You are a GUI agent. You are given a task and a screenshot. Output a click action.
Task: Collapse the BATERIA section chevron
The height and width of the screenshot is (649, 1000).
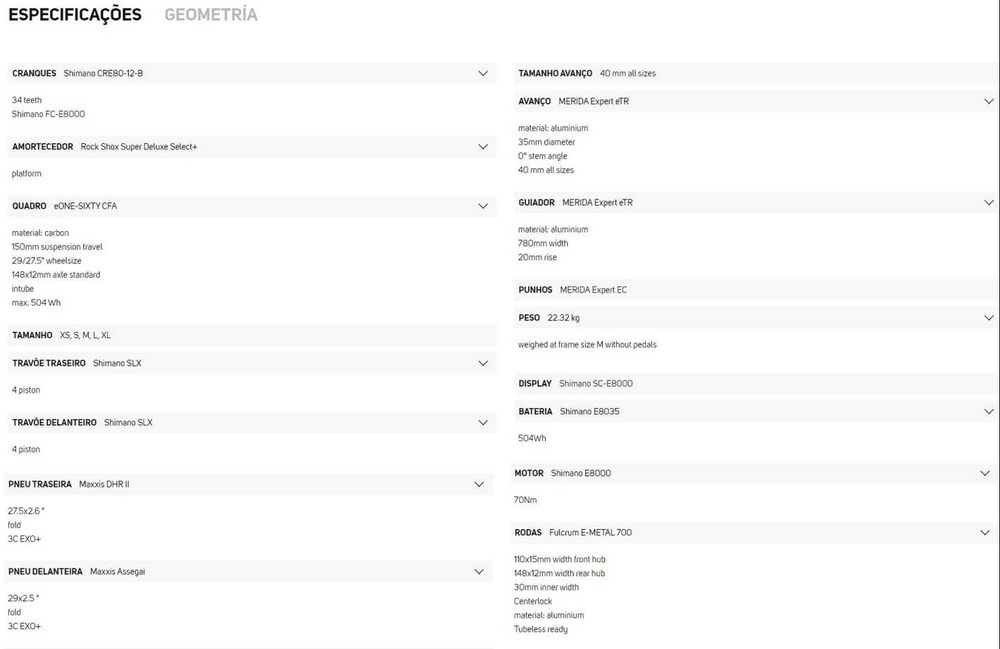coord(989,412)
